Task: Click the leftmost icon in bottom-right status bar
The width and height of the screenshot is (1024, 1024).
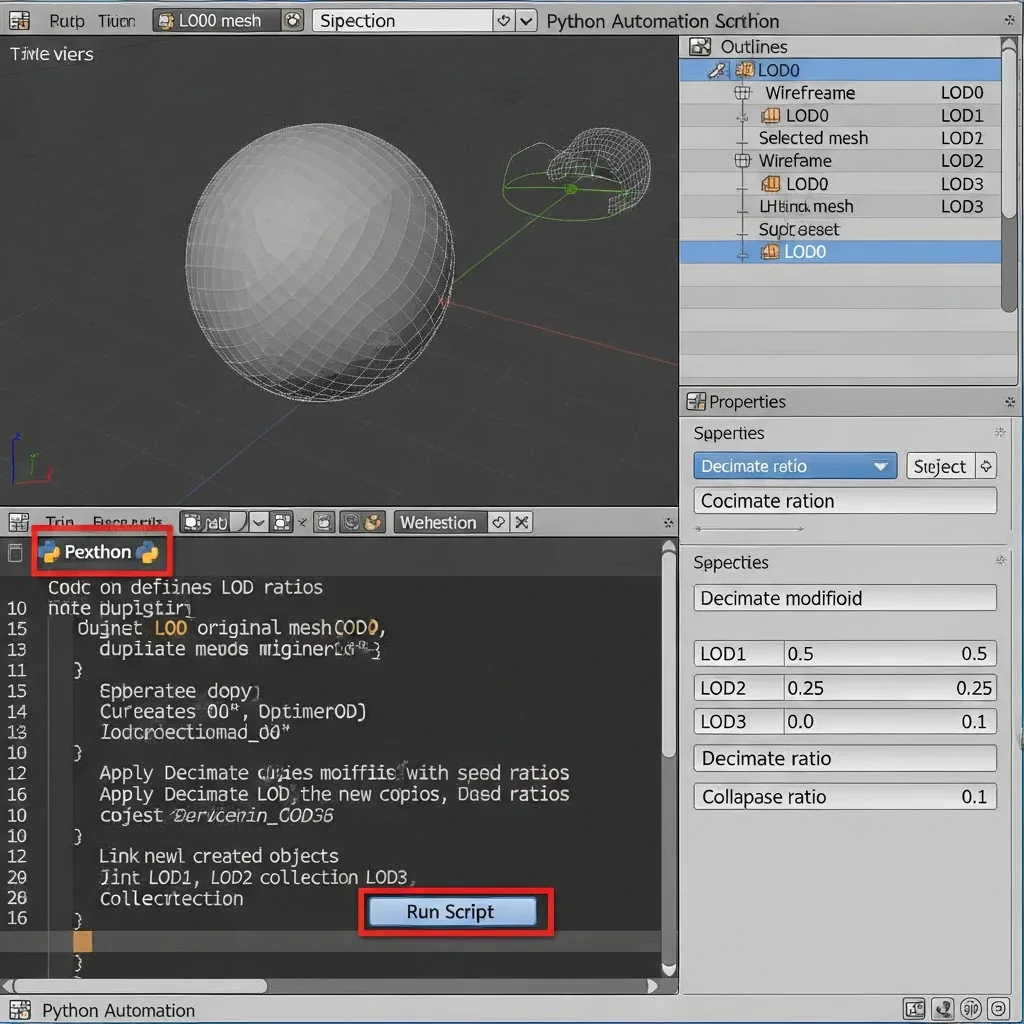Action: pos(913,1009)
